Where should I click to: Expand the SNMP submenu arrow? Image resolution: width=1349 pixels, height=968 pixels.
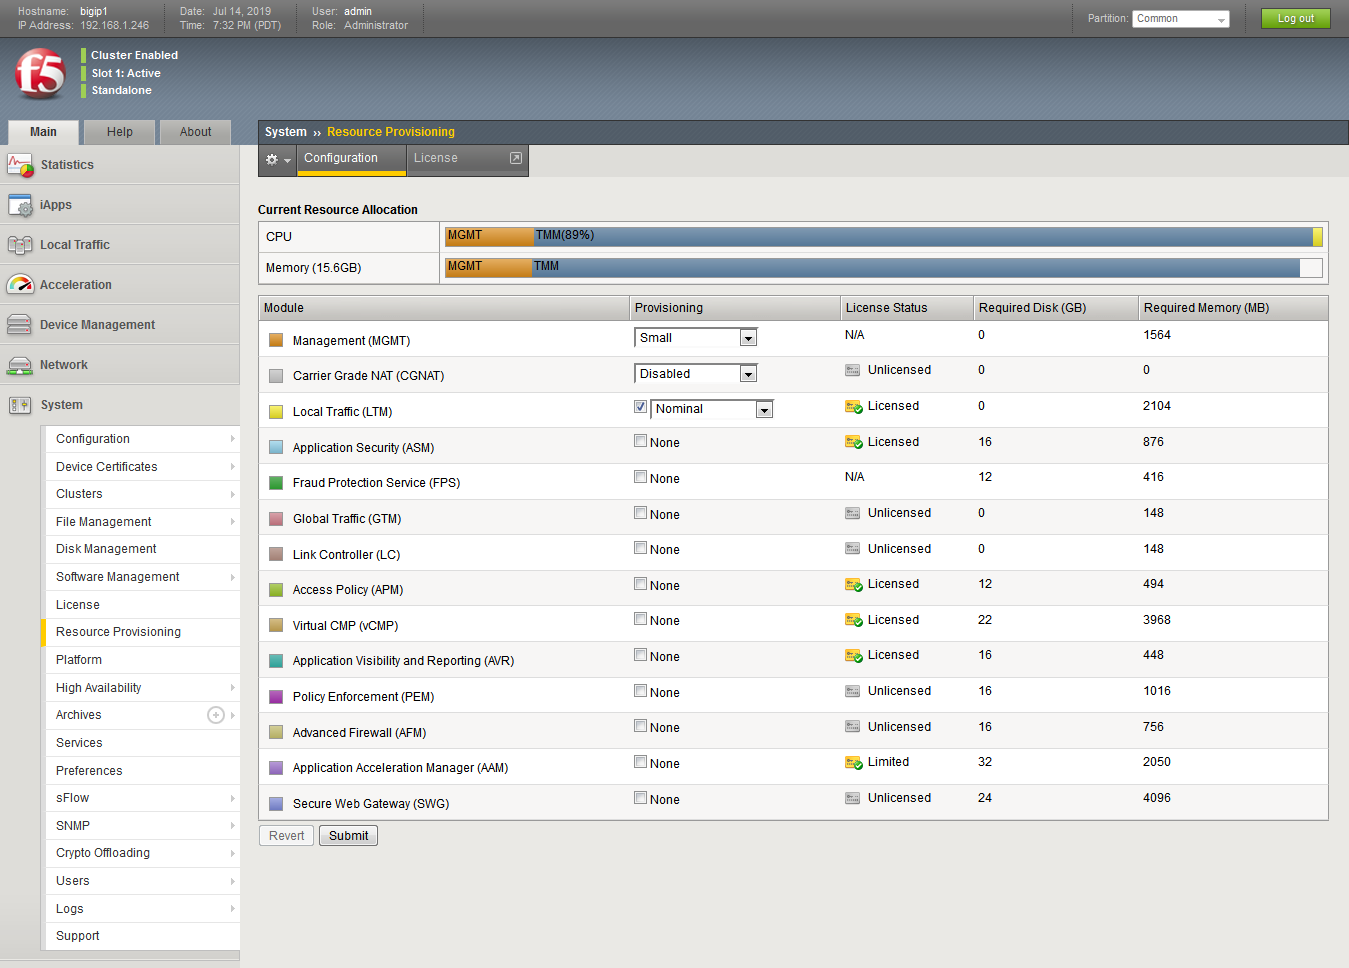233,826
